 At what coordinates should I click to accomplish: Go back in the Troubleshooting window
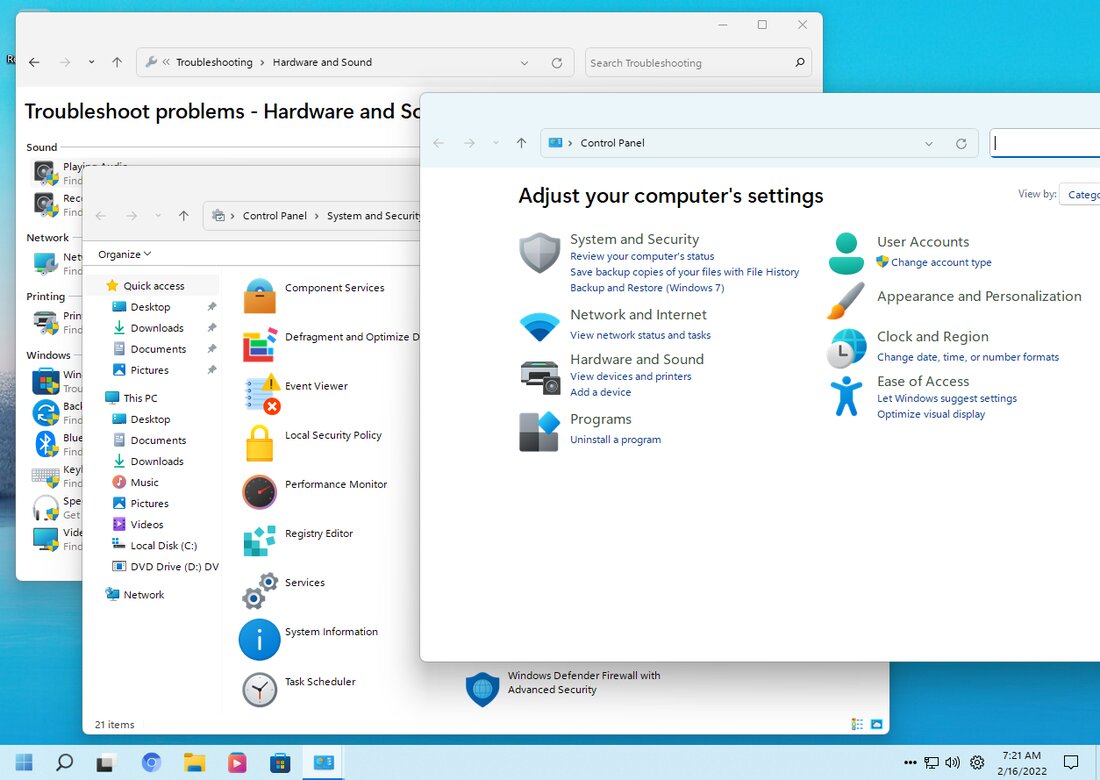(x=34, y=62)
